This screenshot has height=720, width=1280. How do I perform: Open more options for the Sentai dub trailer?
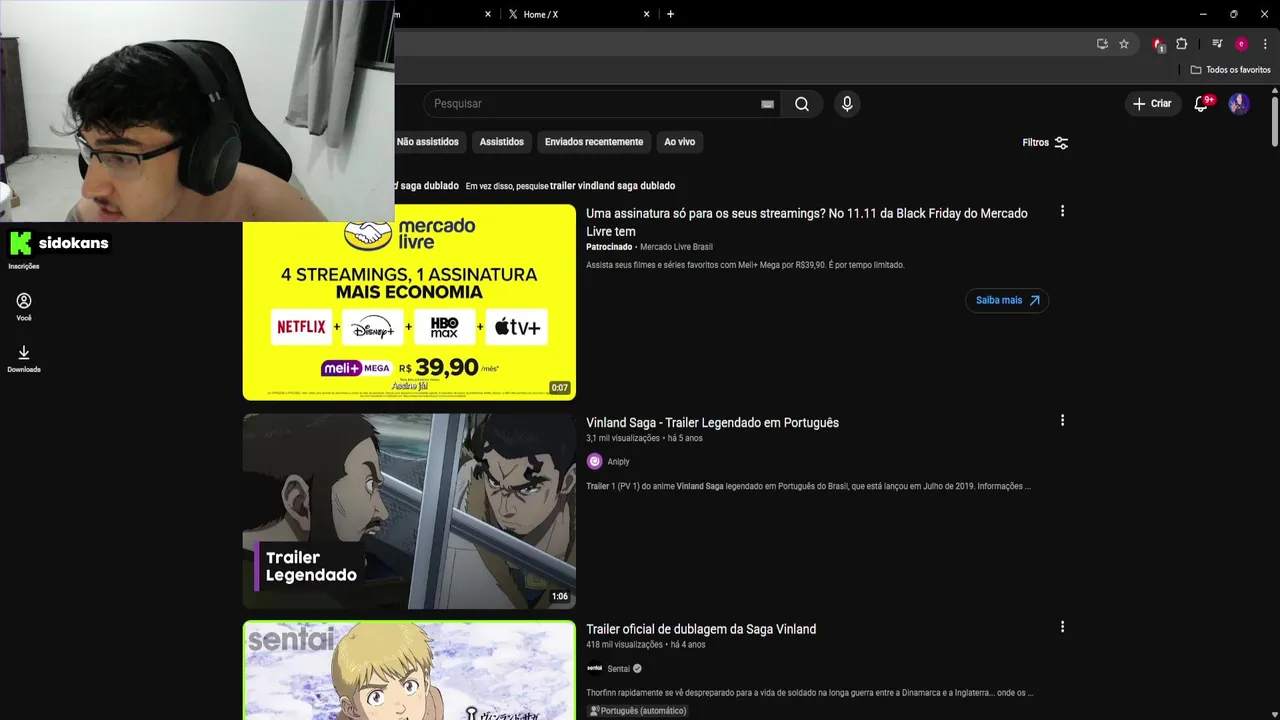click(1062, 627)
